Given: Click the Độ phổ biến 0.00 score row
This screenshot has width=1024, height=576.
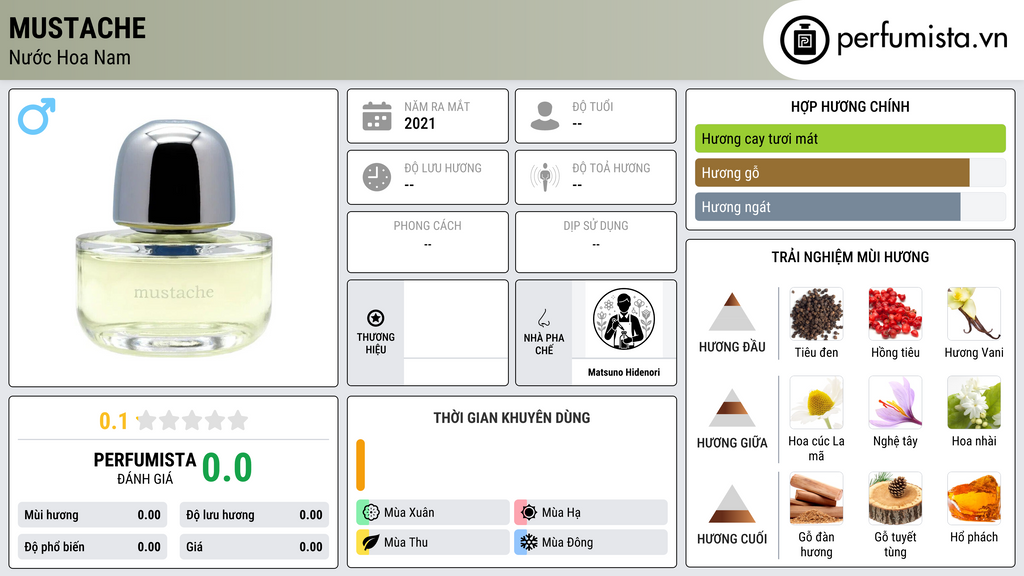Looking at the screenshot, I should point(92,547).
